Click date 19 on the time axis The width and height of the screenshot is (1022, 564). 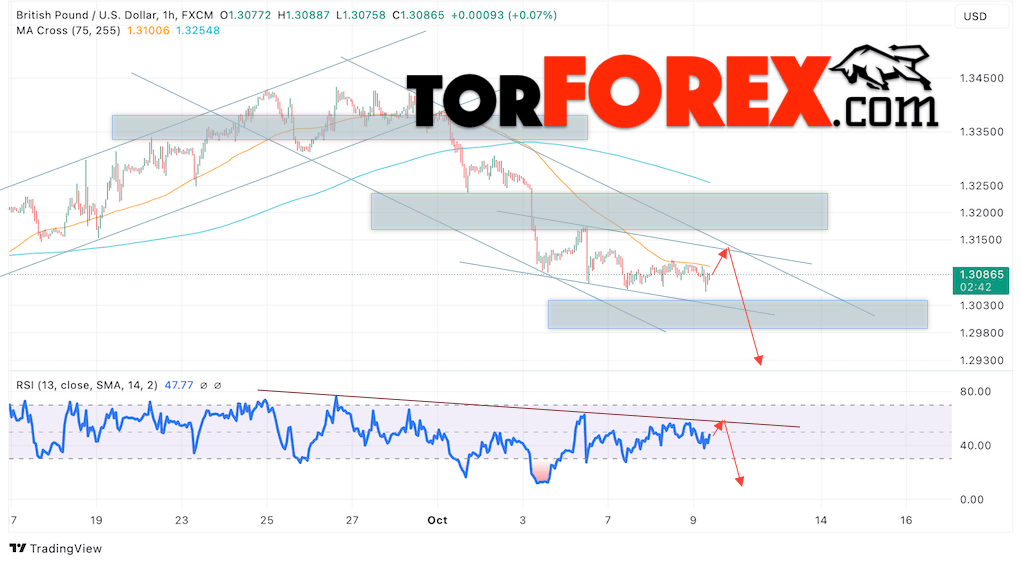(96, 520)
